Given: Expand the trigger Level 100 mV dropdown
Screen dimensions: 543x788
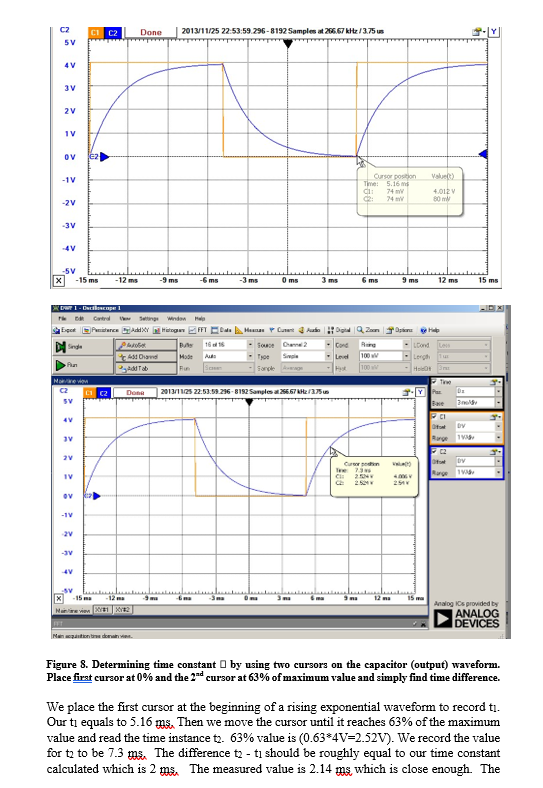Looking at the screenshot, I should click(x=406, y=356).
